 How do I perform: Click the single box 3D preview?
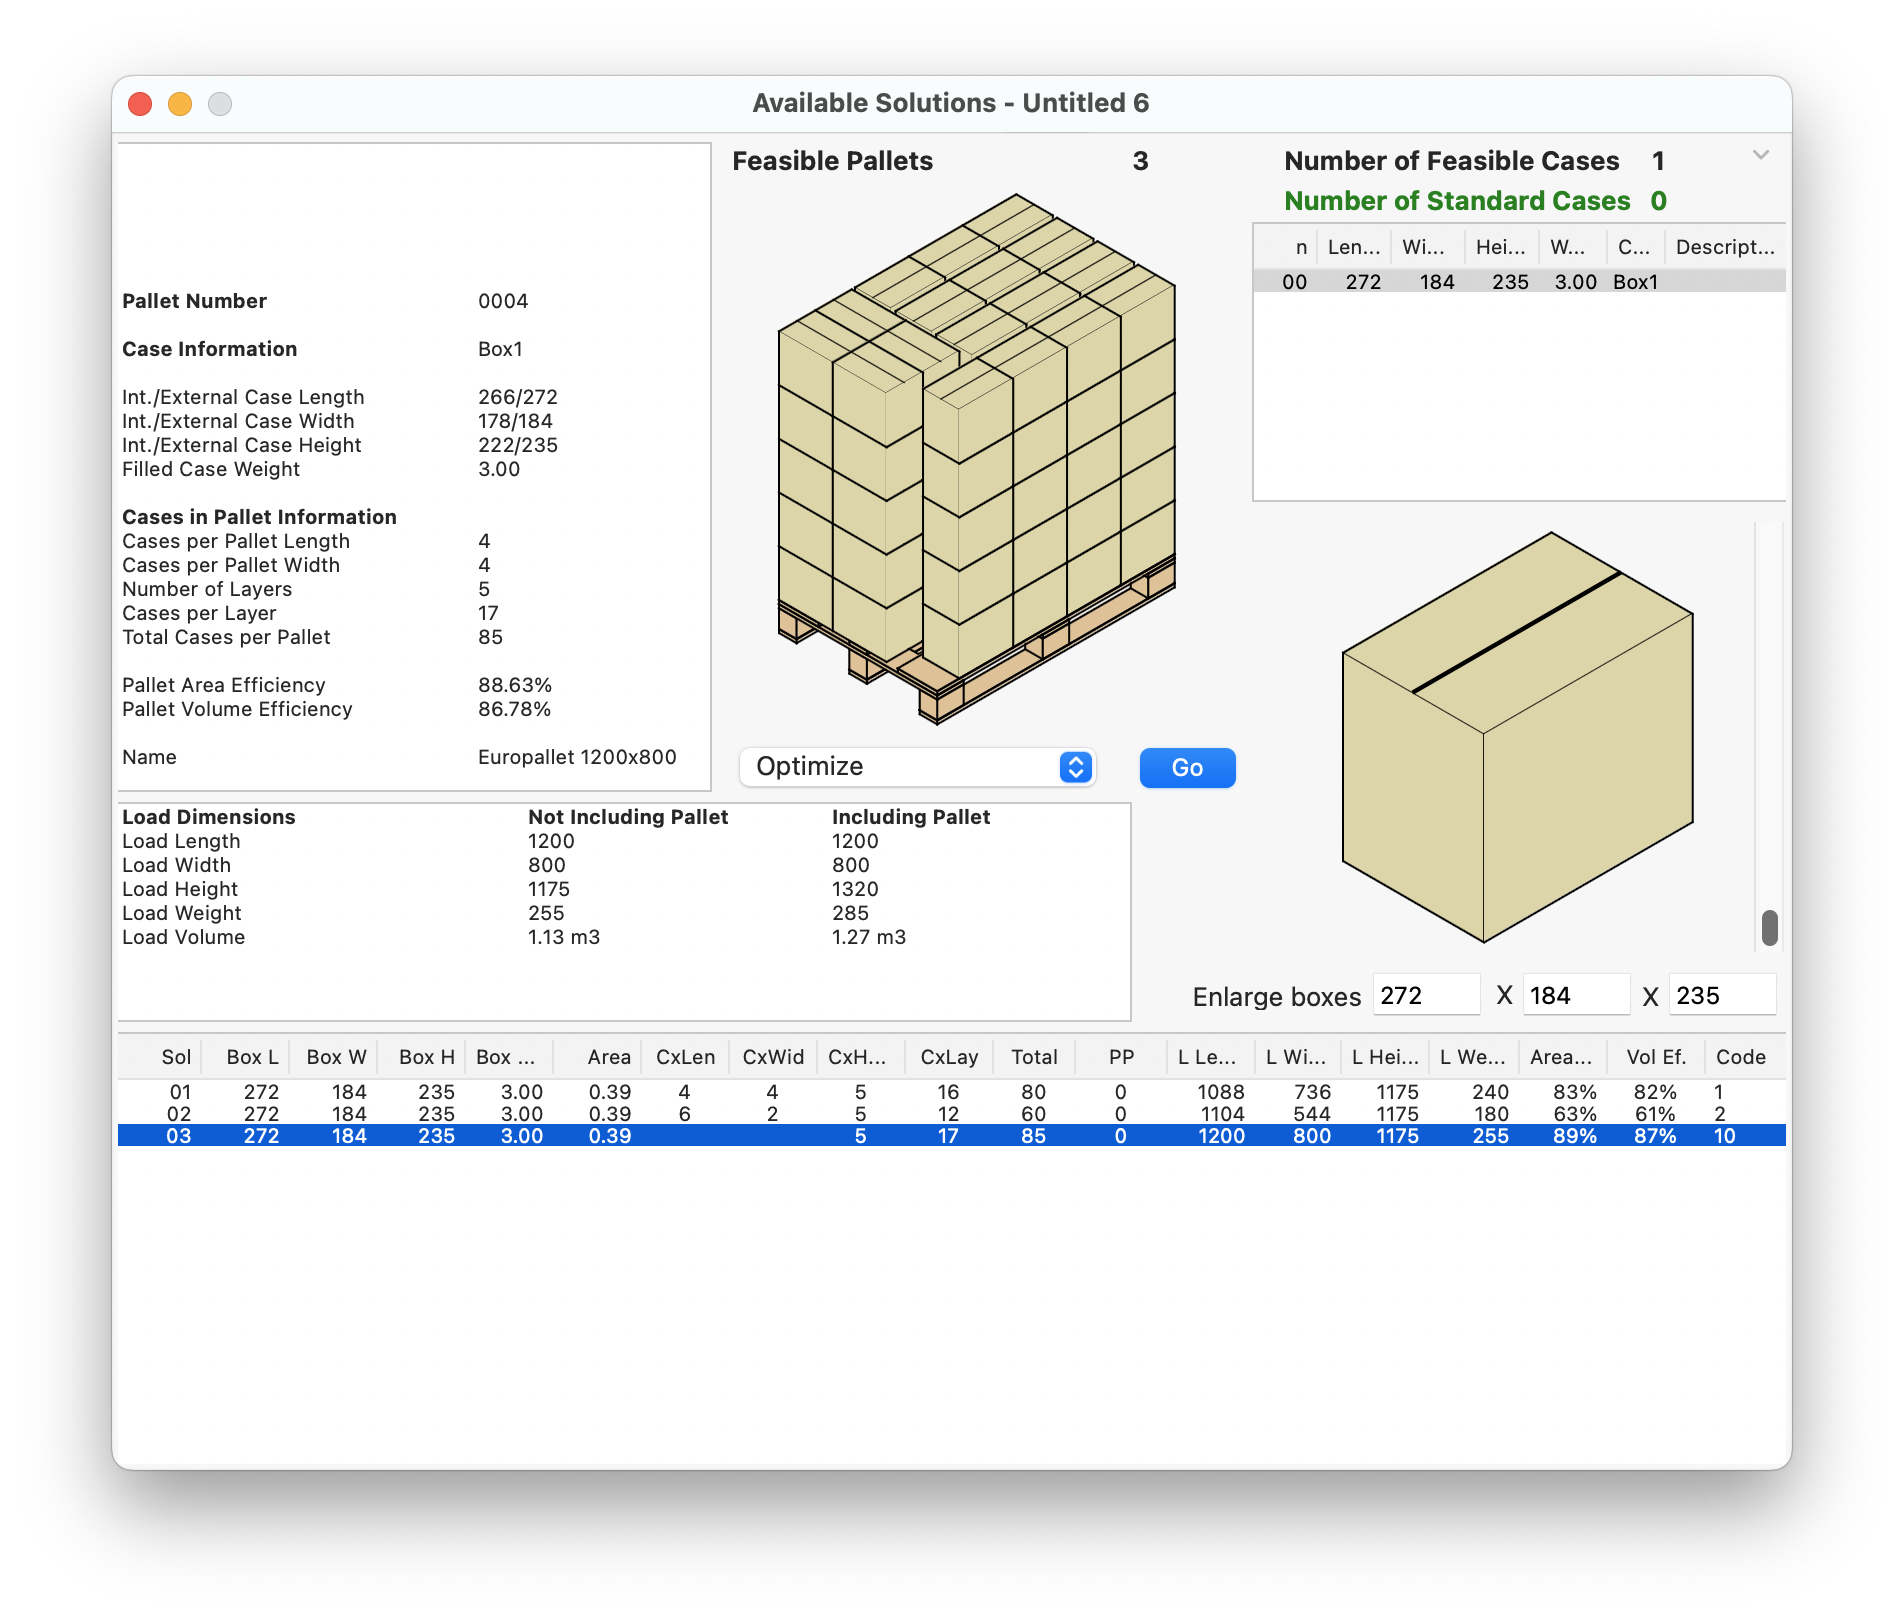pos(1517,737)
